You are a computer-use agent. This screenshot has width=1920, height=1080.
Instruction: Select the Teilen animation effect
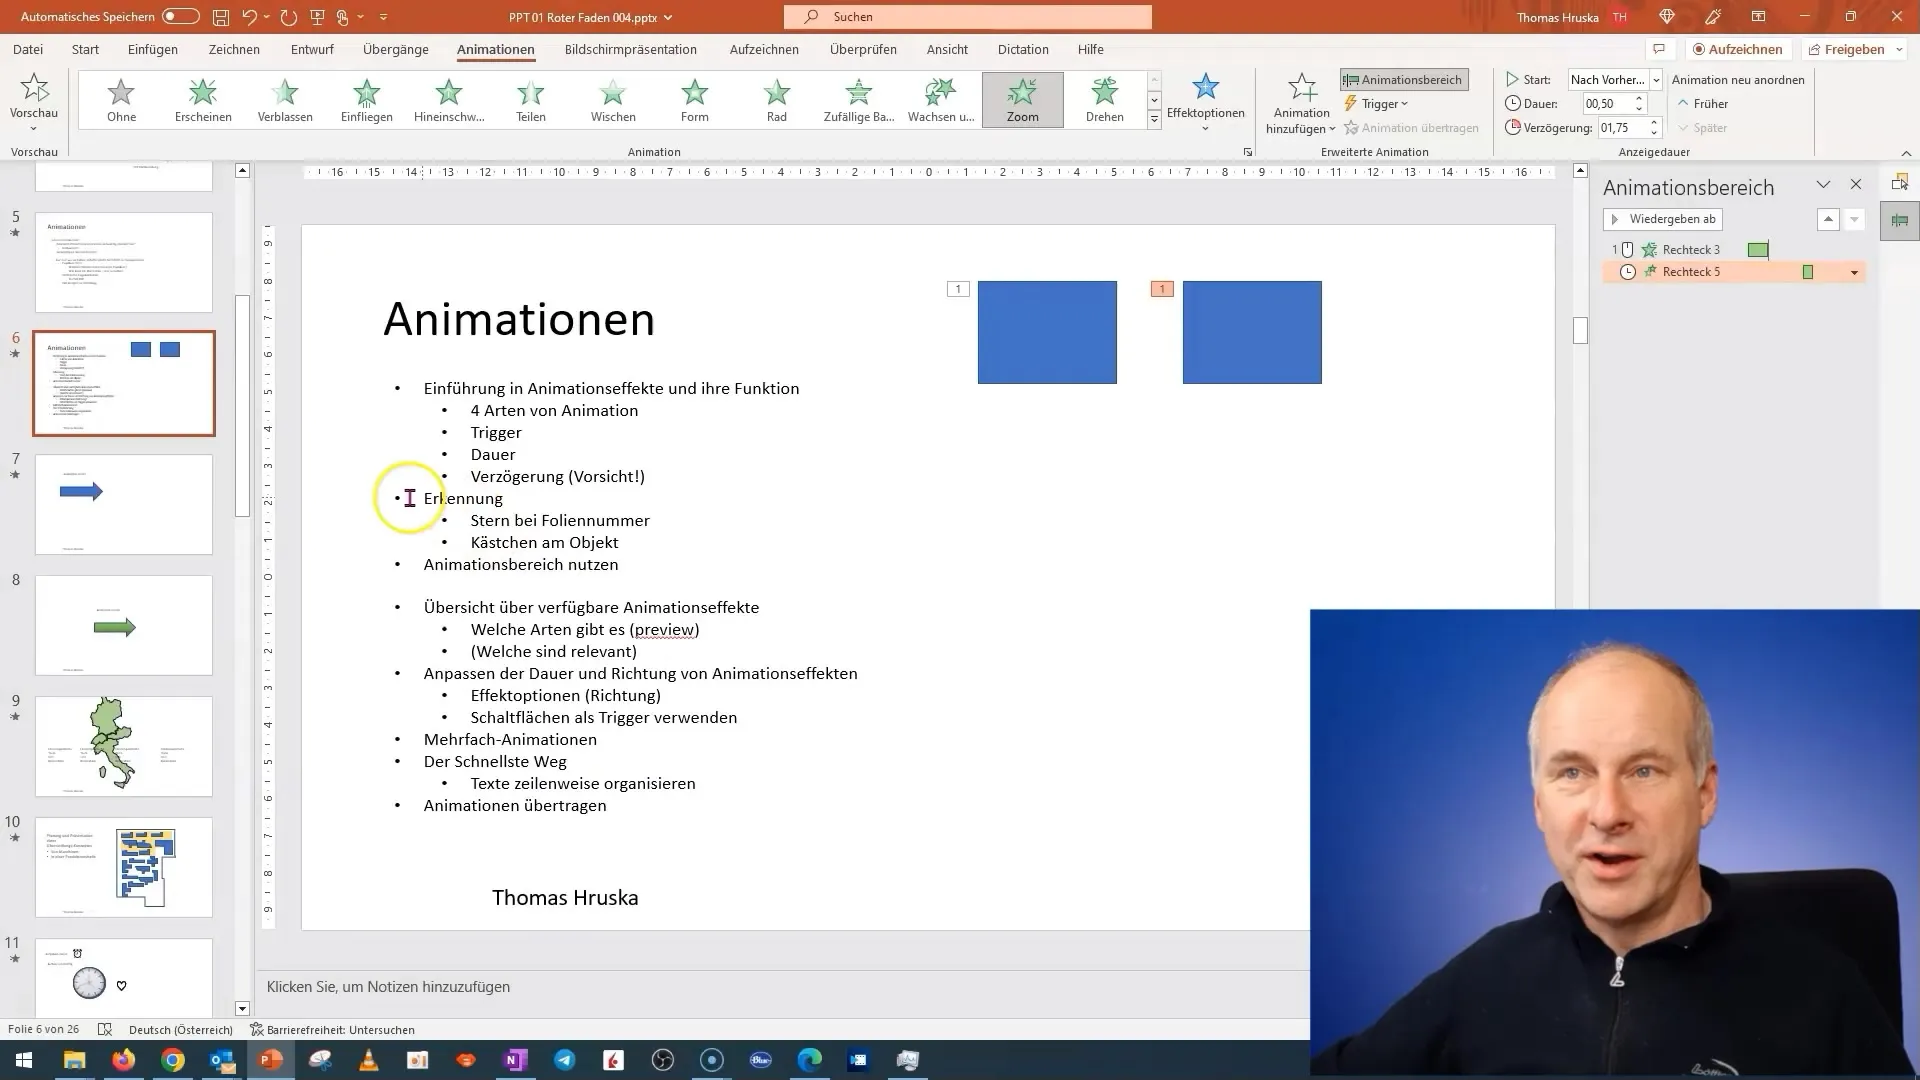point(531,100)
